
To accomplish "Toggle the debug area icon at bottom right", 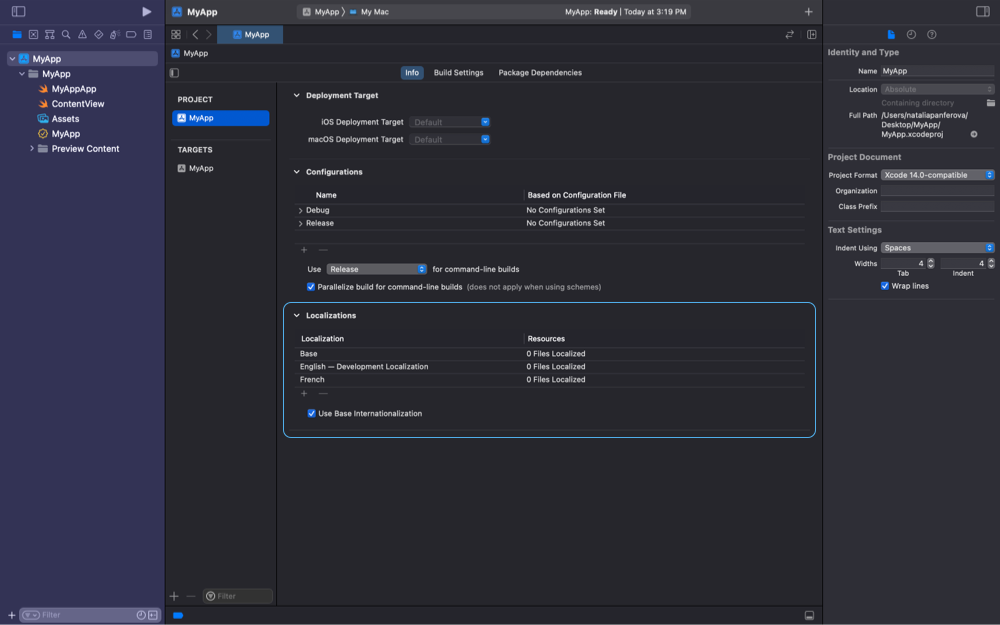I will [x=809, y=615].
